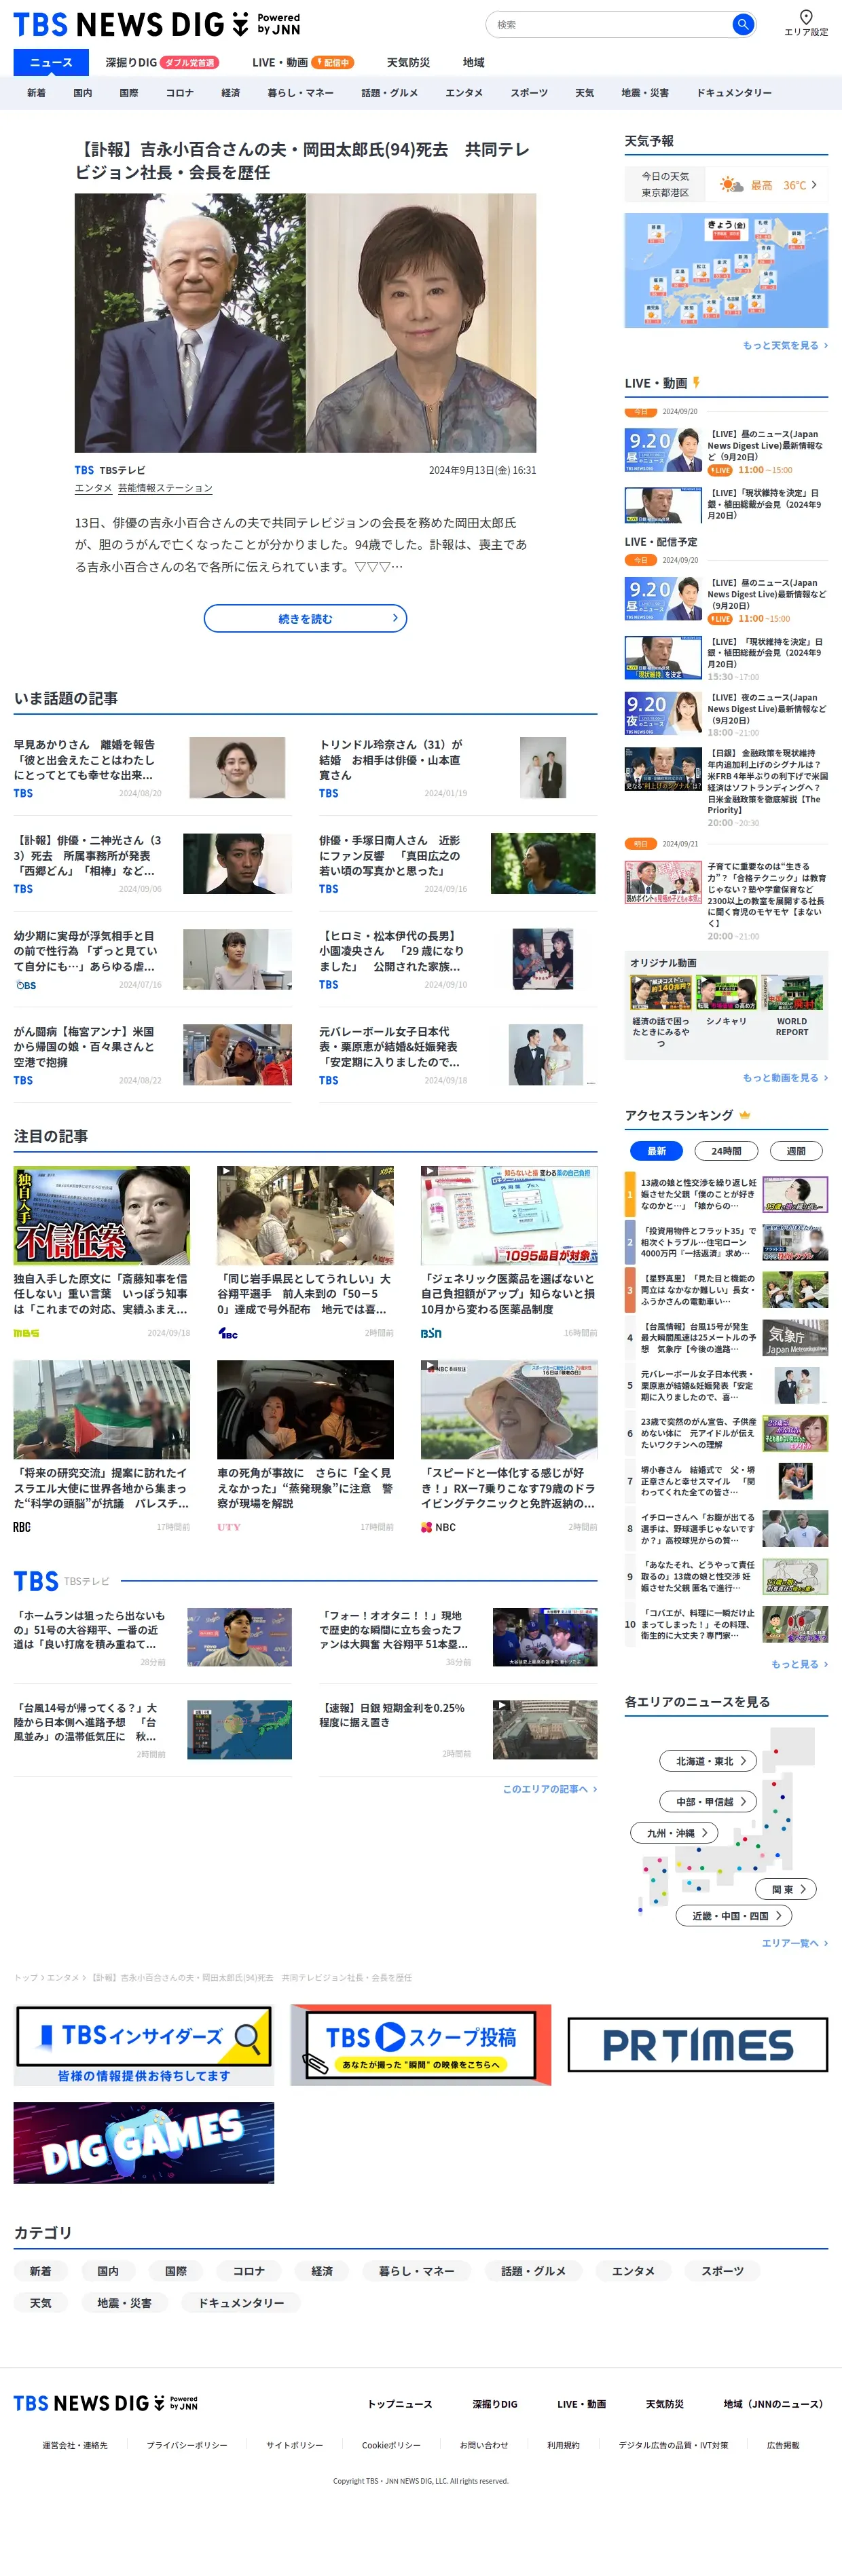Screen dimensions: 842x2576
Task: Click footer 深掘りDIG link
Action: 495,2404
